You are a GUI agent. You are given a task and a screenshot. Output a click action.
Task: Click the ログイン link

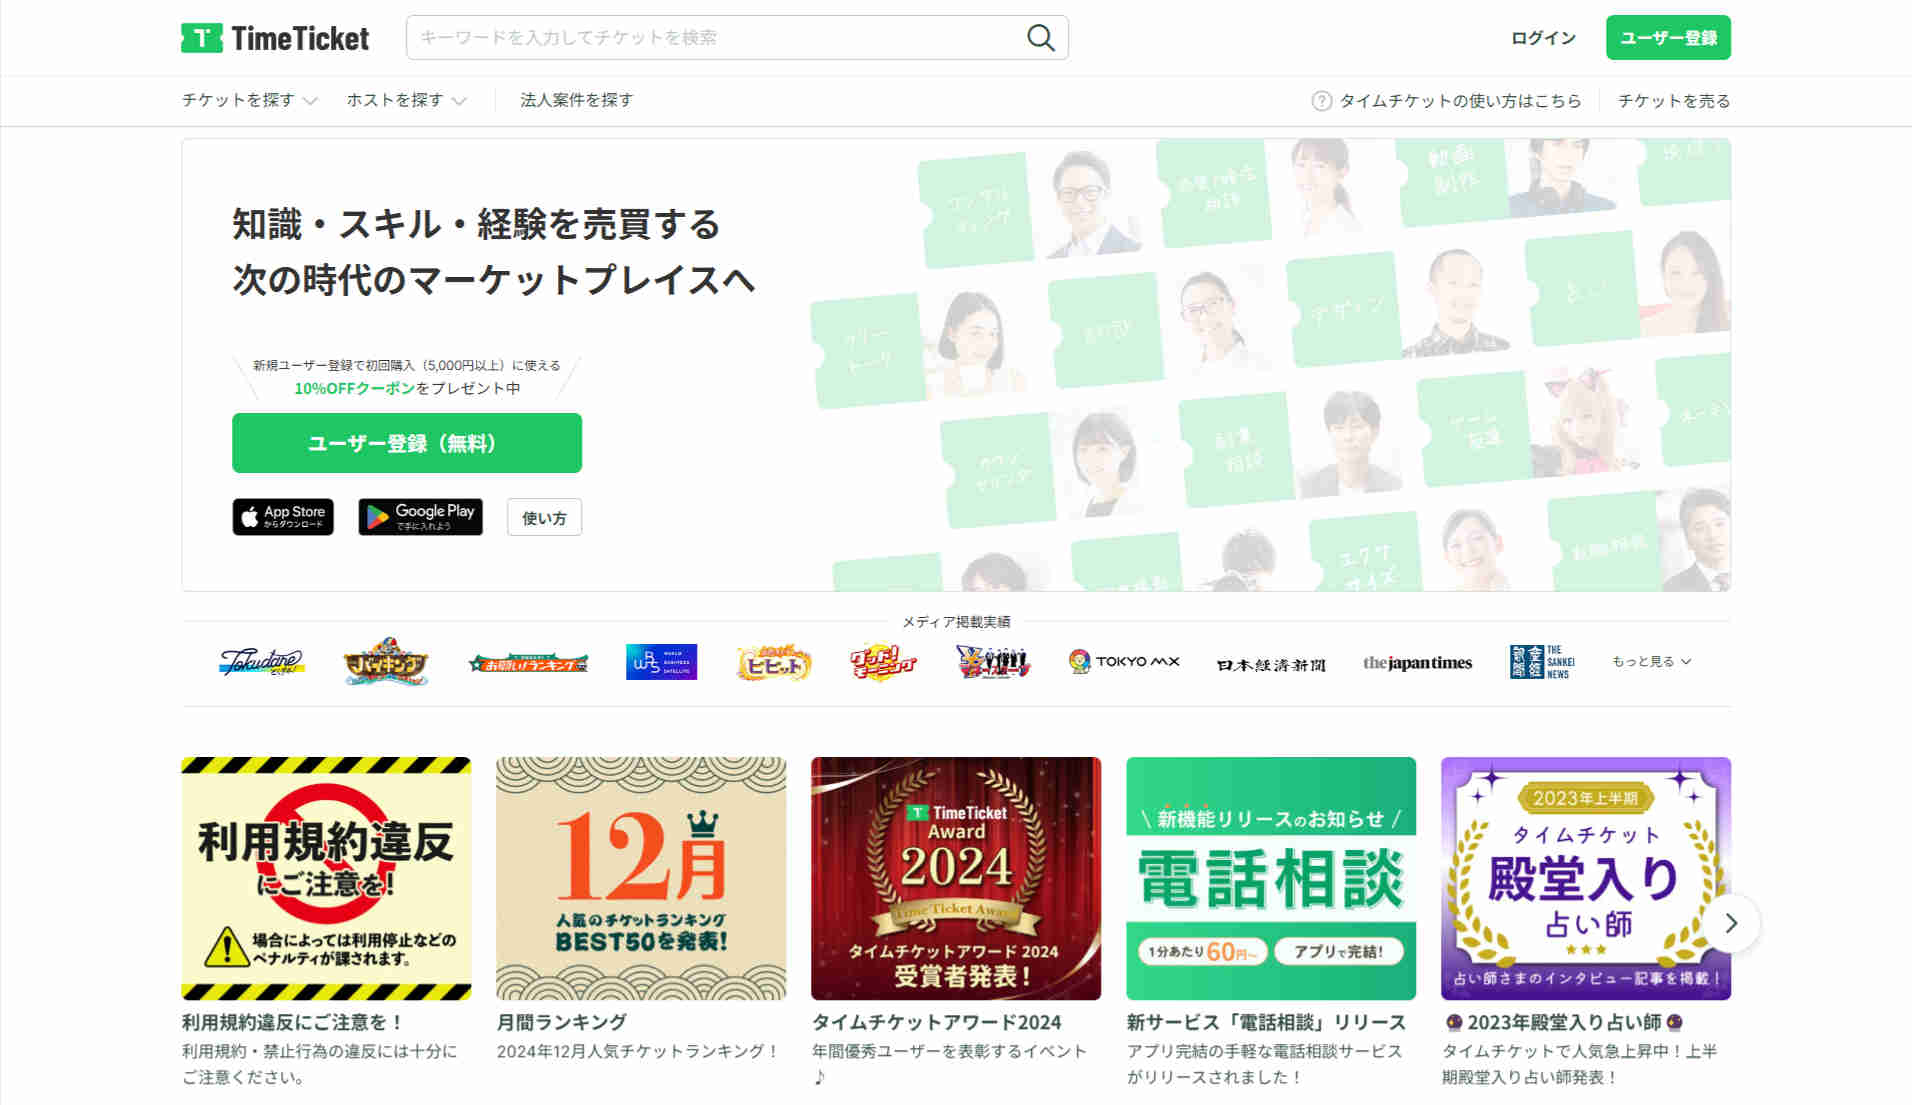pyautogui.click(x=1543, y=38)
